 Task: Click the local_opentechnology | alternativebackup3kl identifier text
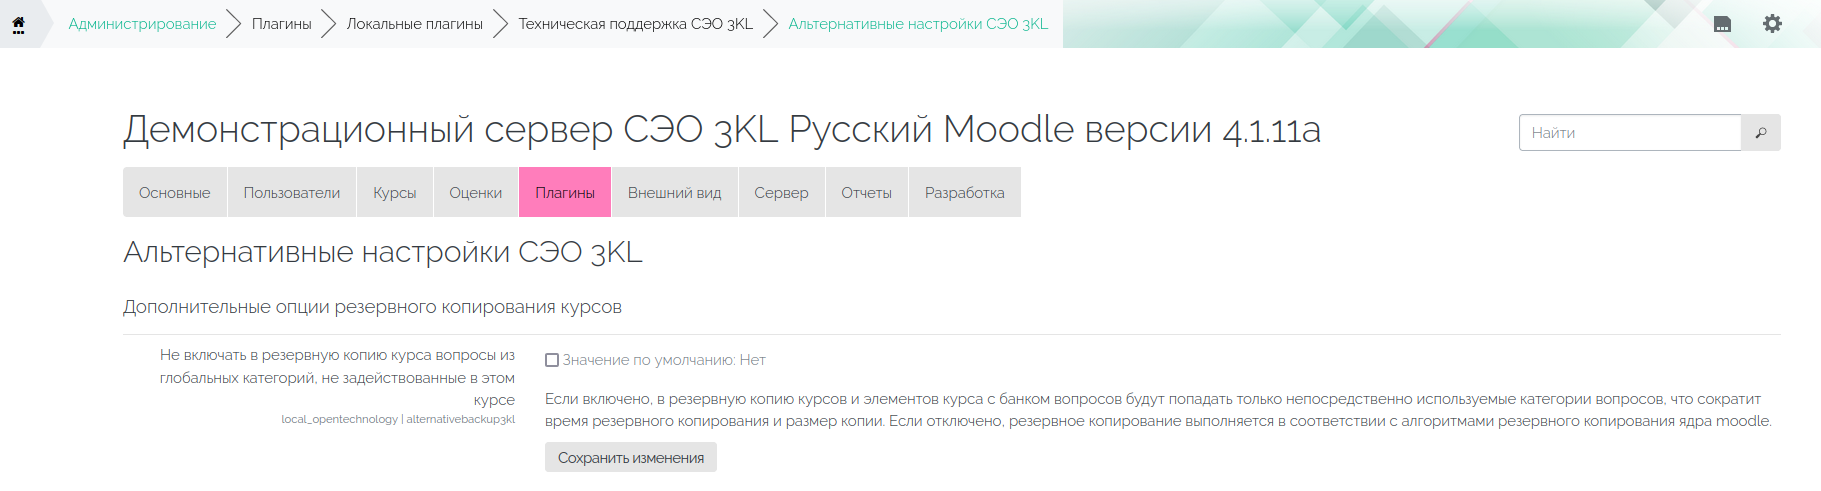(x=398, y=419)
